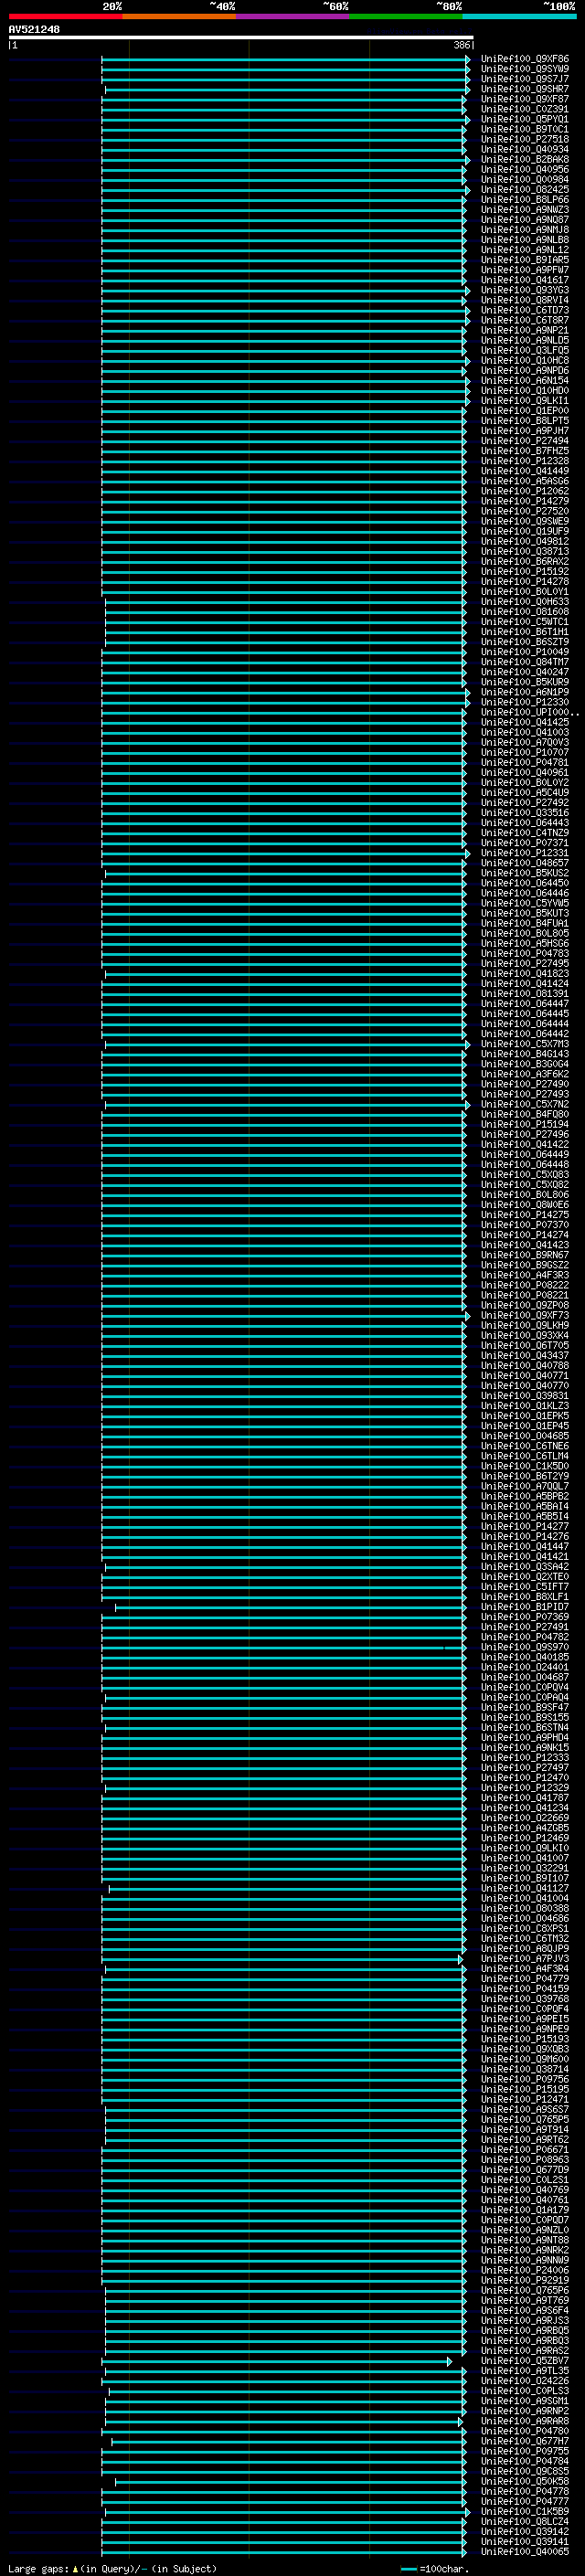Click the orange ~40% identity color bar
Viewport: 585px width, 2576px height.
tap(179, 17)
